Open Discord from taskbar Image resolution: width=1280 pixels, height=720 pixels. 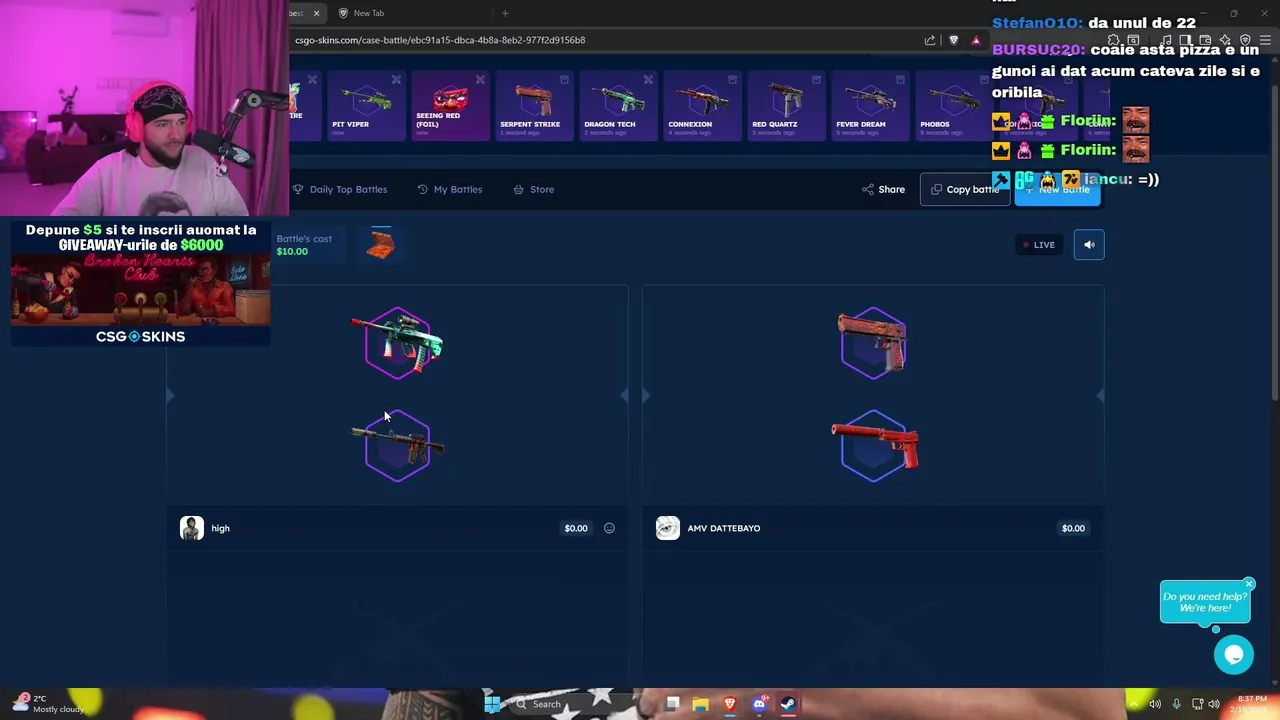coord(759,704)
